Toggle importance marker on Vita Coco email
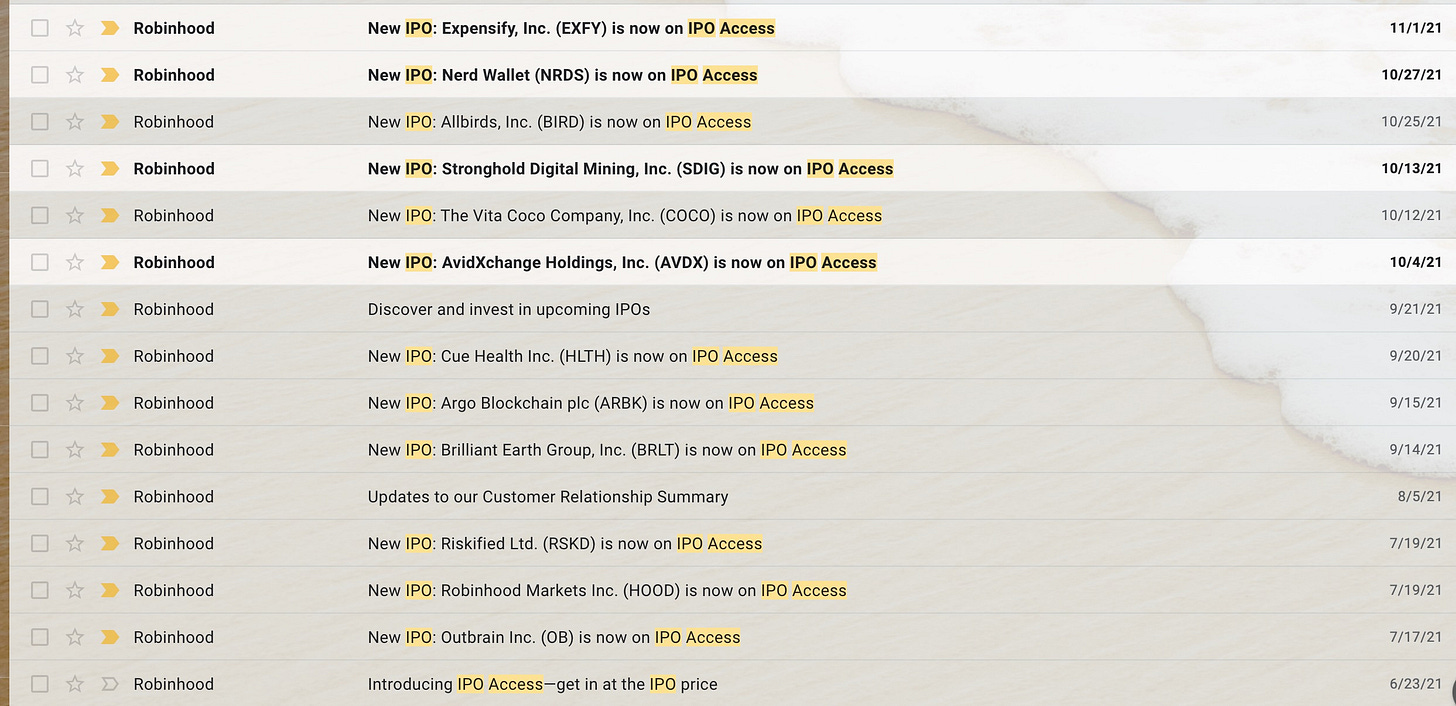 coord(110,215)
